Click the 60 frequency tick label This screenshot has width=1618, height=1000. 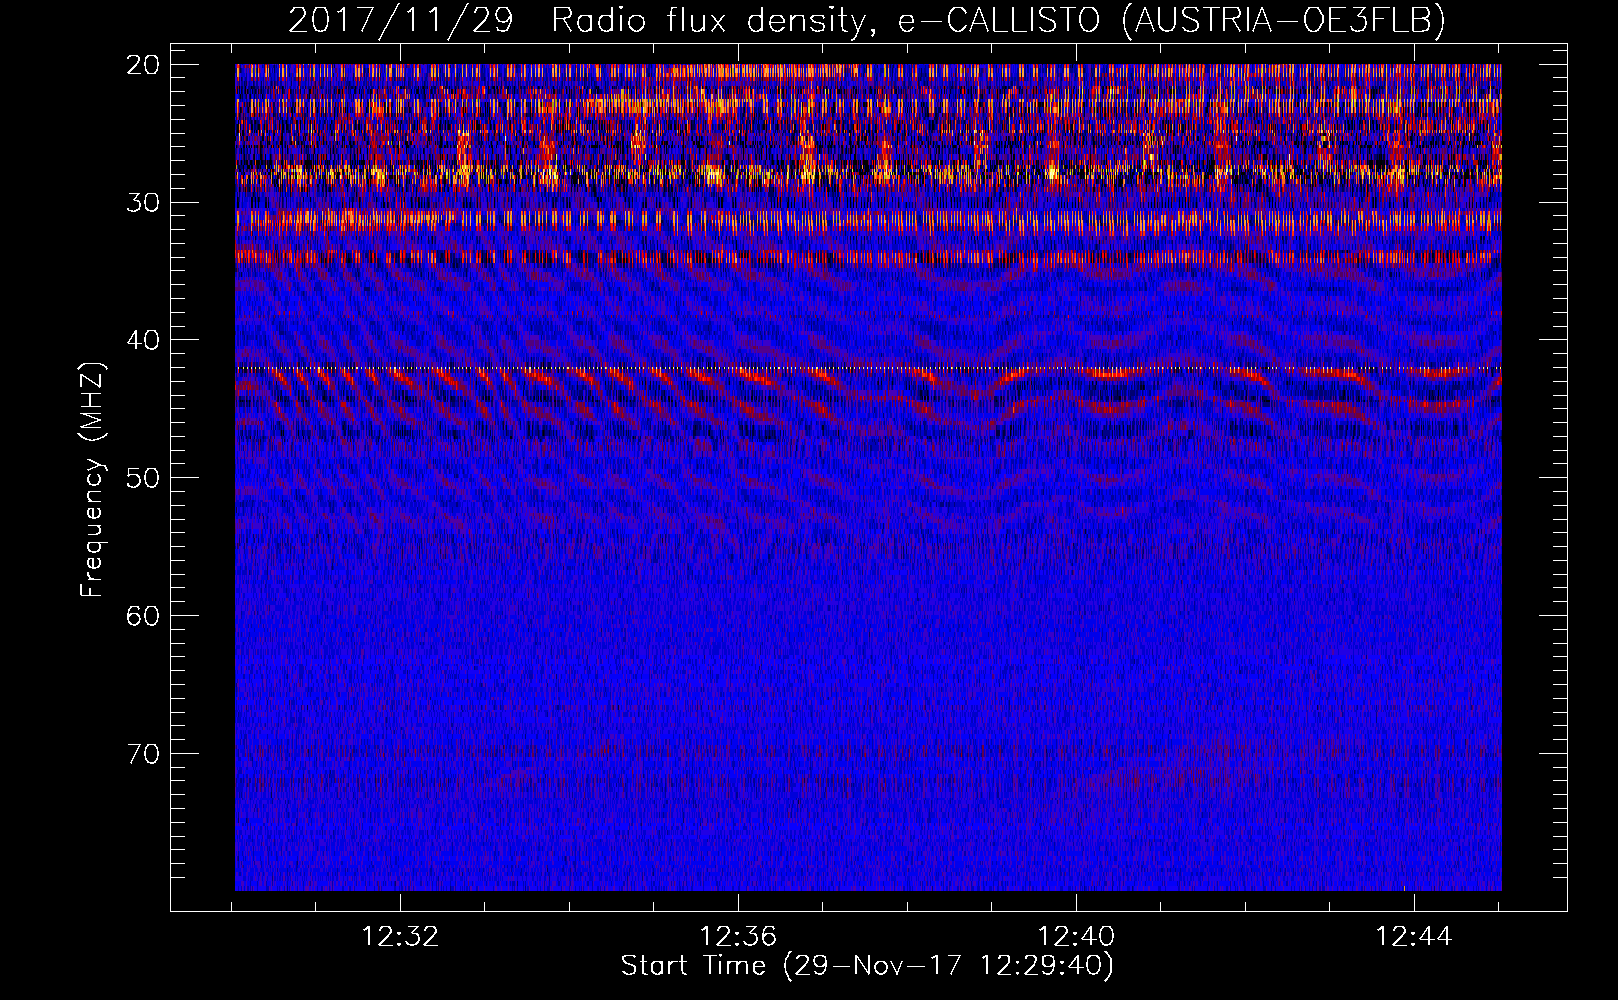click(x=143, y=615)
